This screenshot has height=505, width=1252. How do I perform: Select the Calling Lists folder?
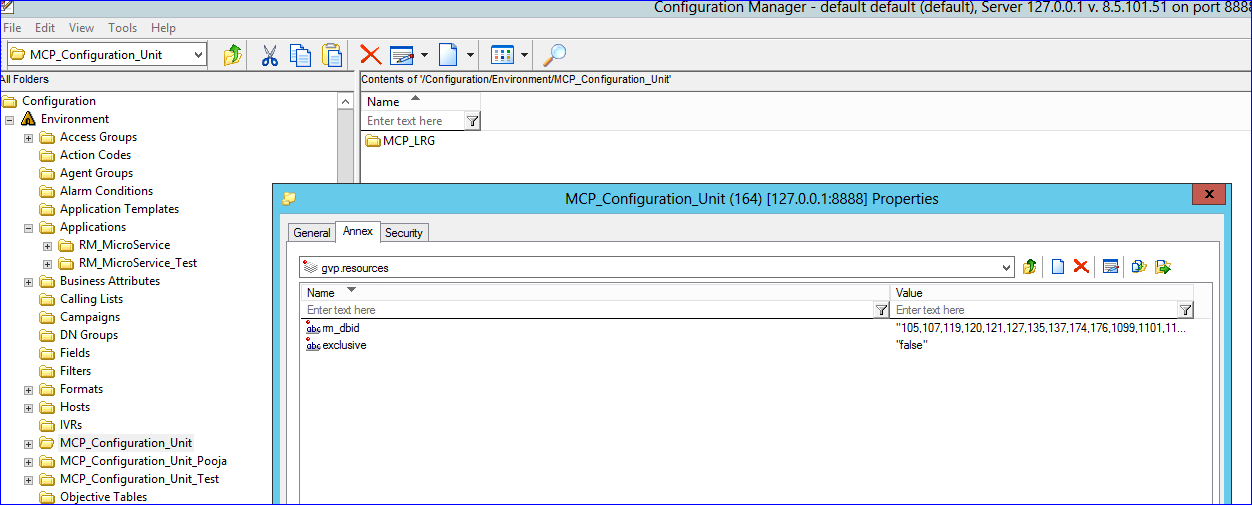point(91,299)
